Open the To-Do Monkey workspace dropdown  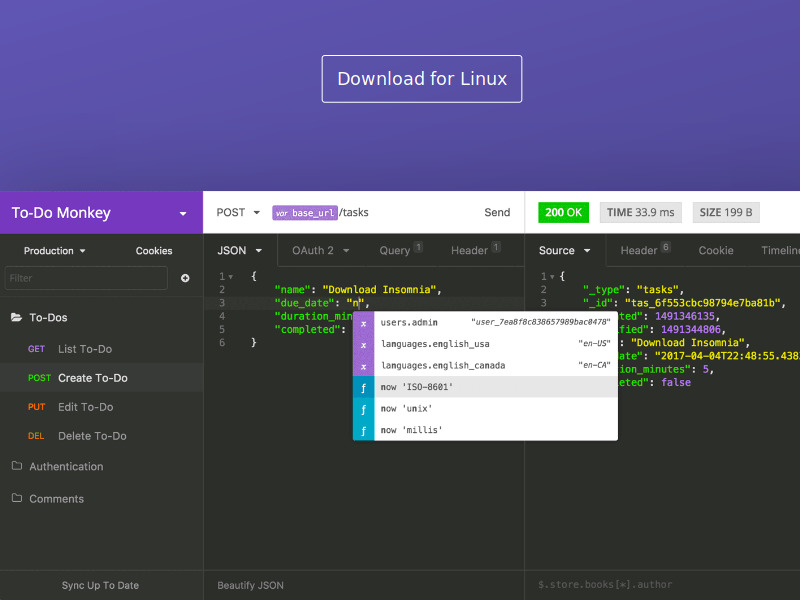click(x=182, y=213)
